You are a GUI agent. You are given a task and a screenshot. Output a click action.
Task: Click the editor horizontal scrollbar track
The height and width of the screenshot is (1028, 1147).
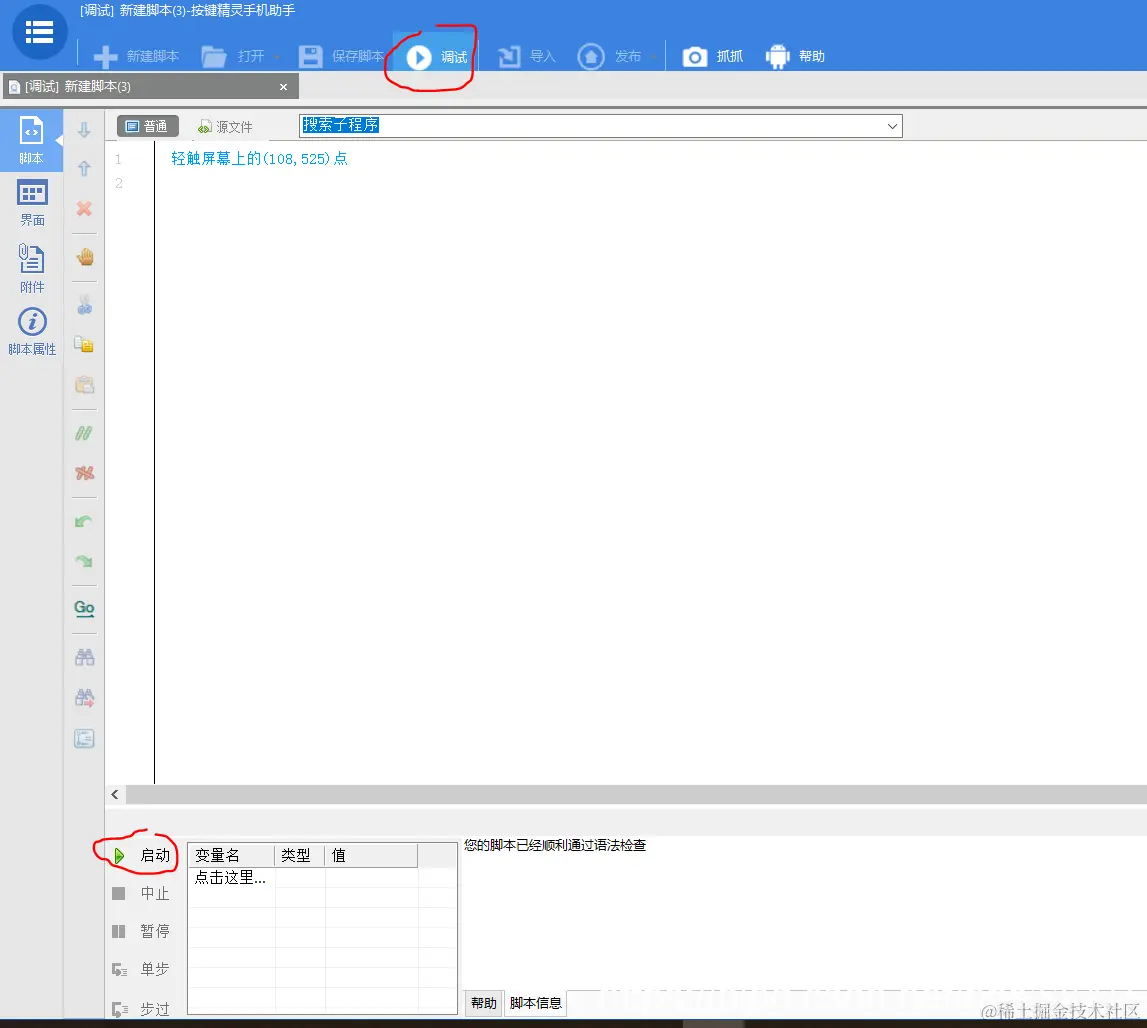pos(636,795)
